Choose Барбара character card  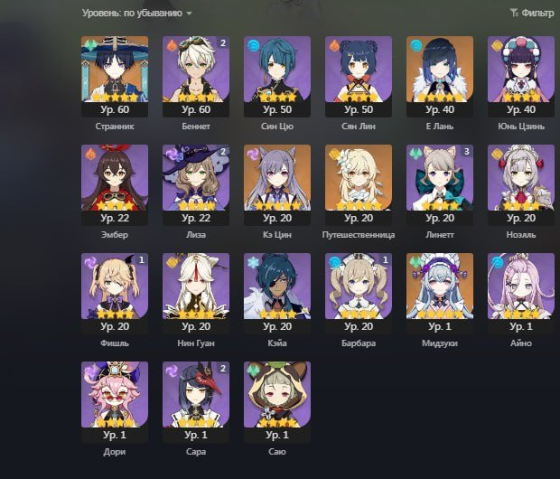(359, 293)
